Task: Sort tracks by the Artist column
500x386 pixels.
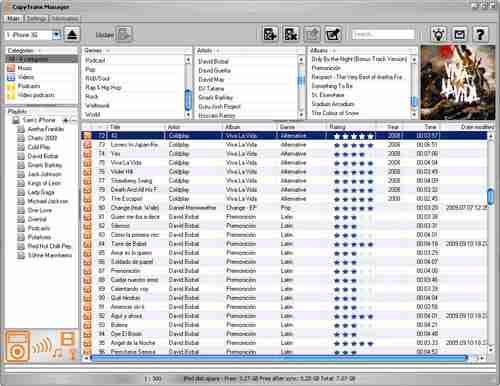Action: tap(193, 127)
